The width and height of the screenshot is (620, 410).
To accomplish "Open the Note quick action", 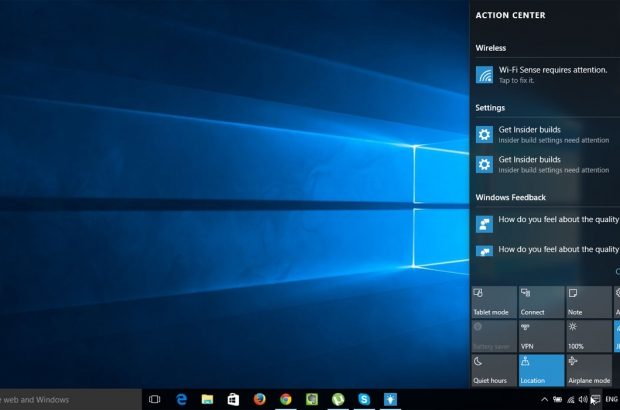I will [x=588, y=302].
